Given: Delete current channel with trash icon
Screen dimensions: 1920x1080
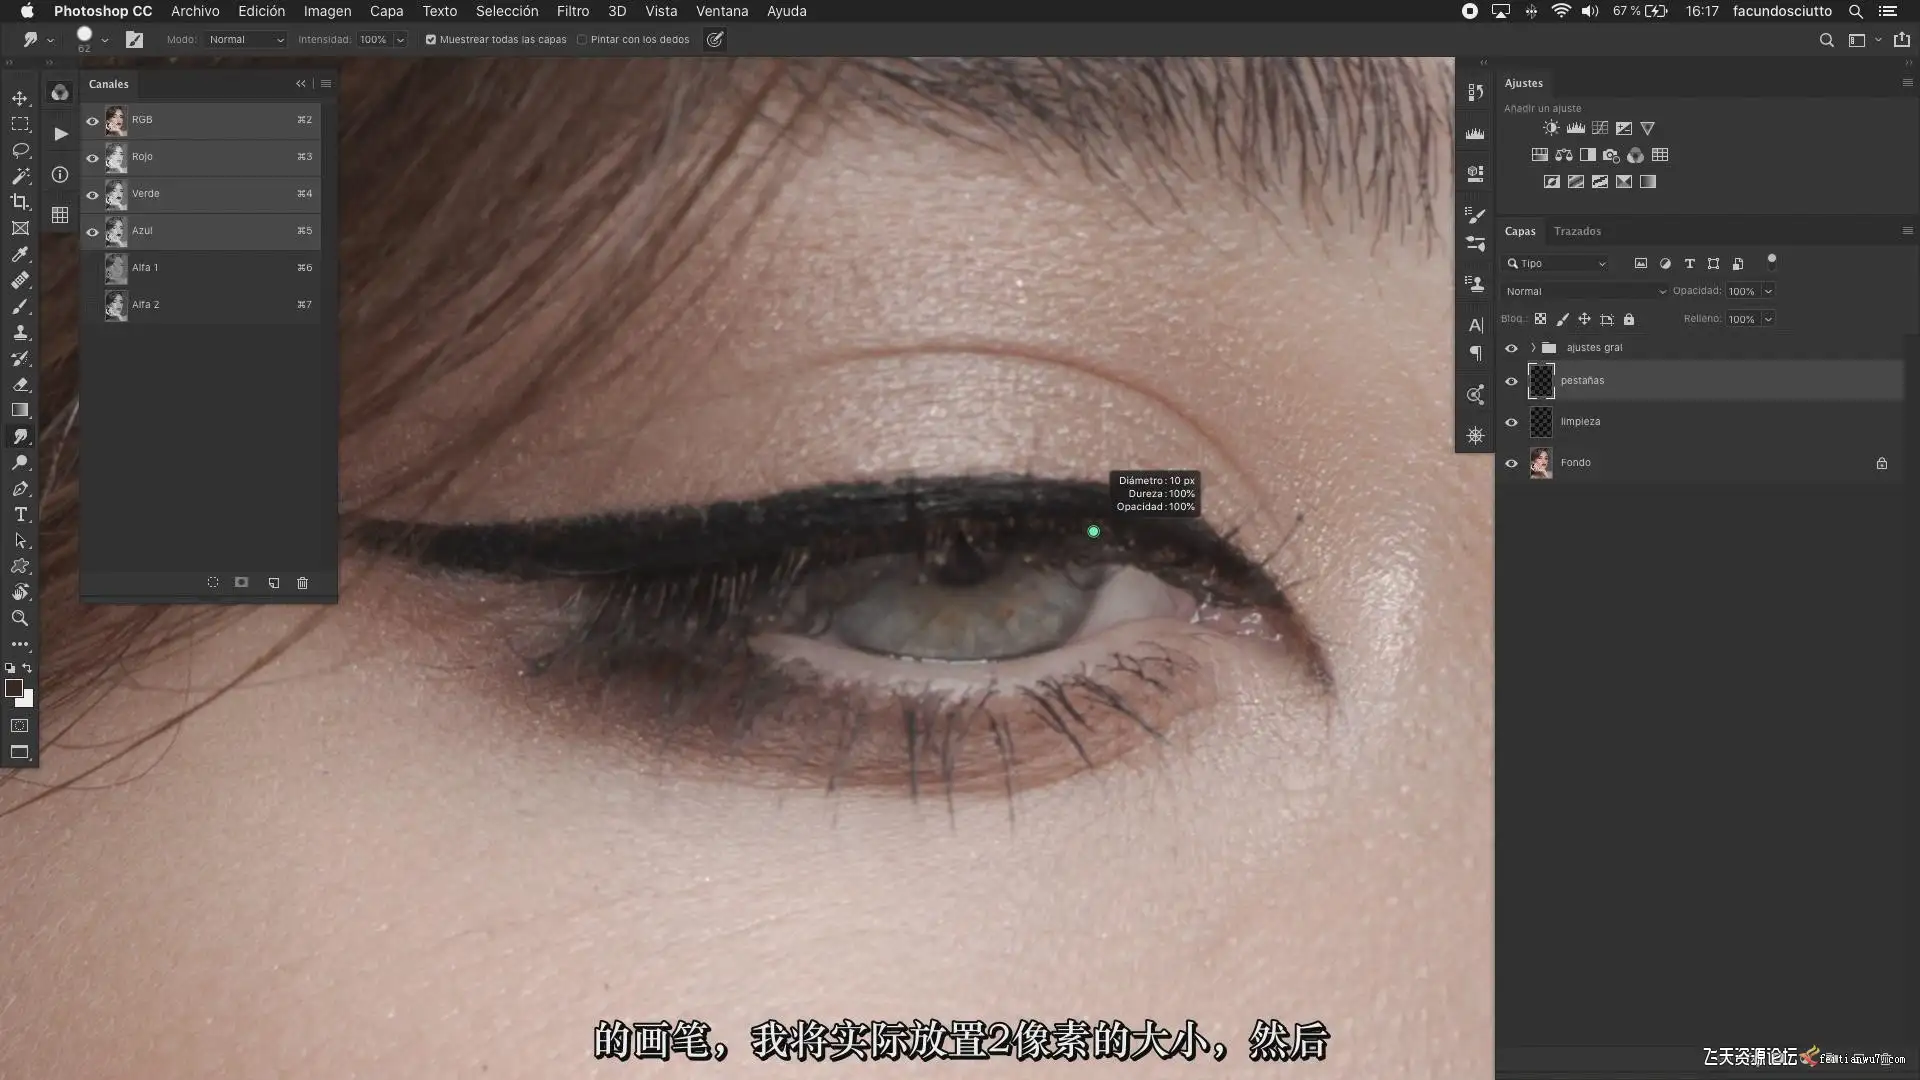Looking at the screenshot, I should click(x=303, y=583).
